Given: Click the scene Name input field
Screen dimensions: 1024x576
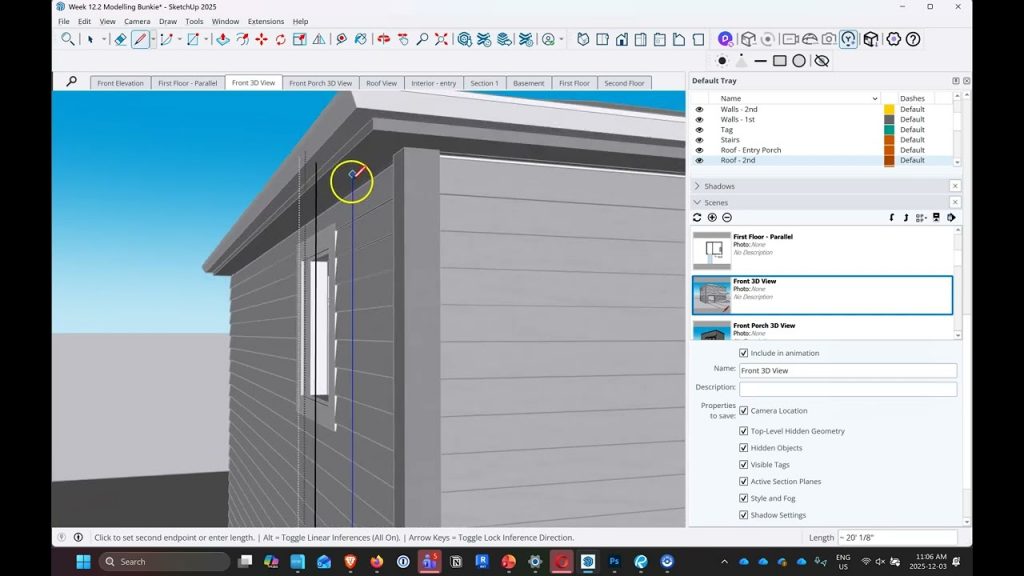Looking at the screenshot, I should click(847, 370).
